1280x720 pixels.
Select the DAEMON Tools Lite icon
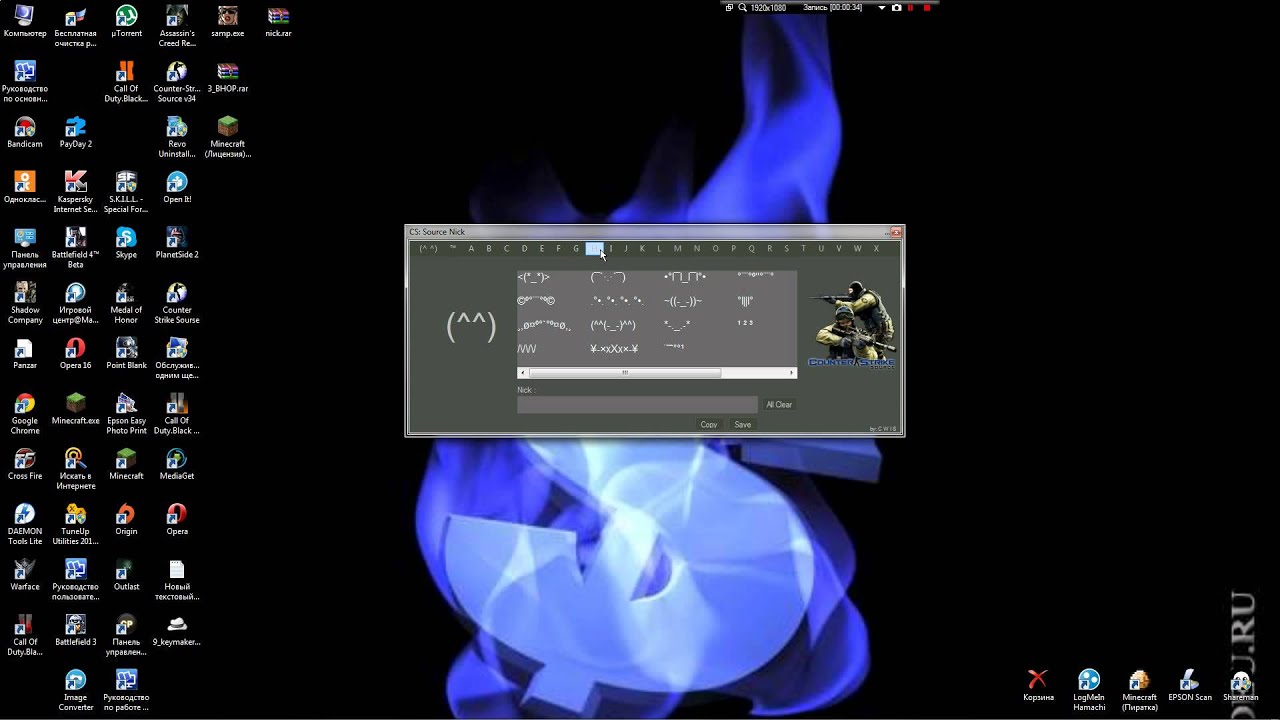pos(25,525)
